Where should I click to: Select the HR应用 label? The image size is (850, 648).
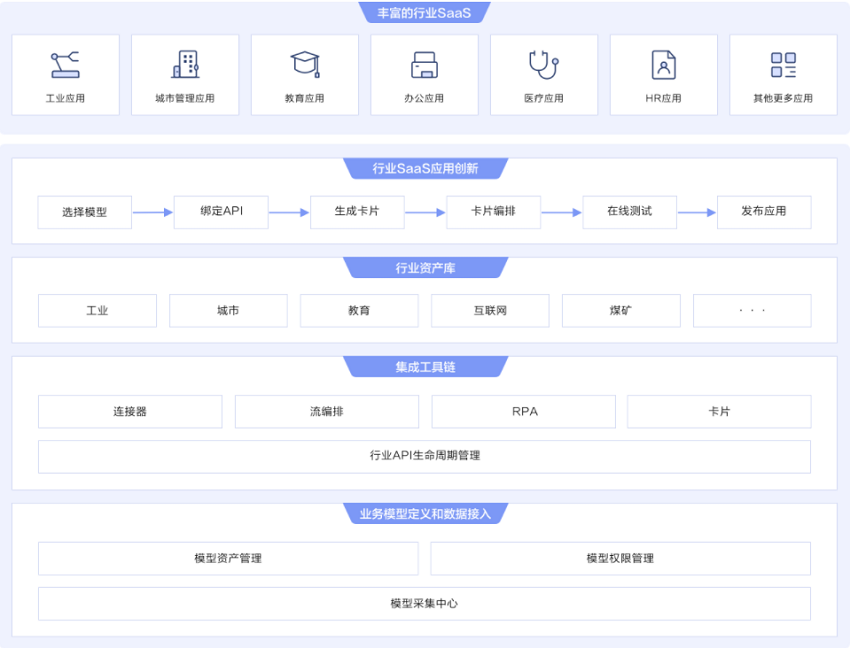pos(664,98)
